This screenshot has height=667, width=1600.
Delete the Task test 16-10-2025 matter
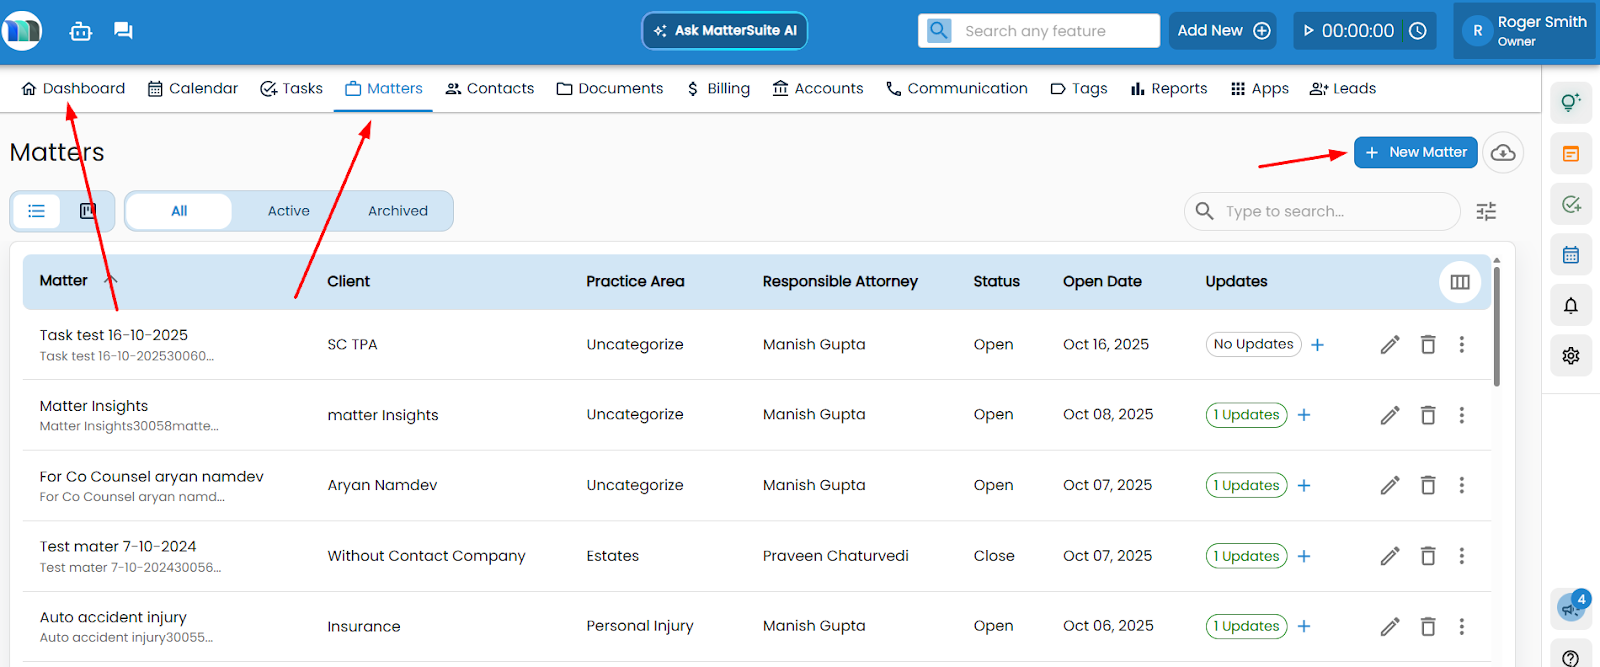coord(1427,345)
